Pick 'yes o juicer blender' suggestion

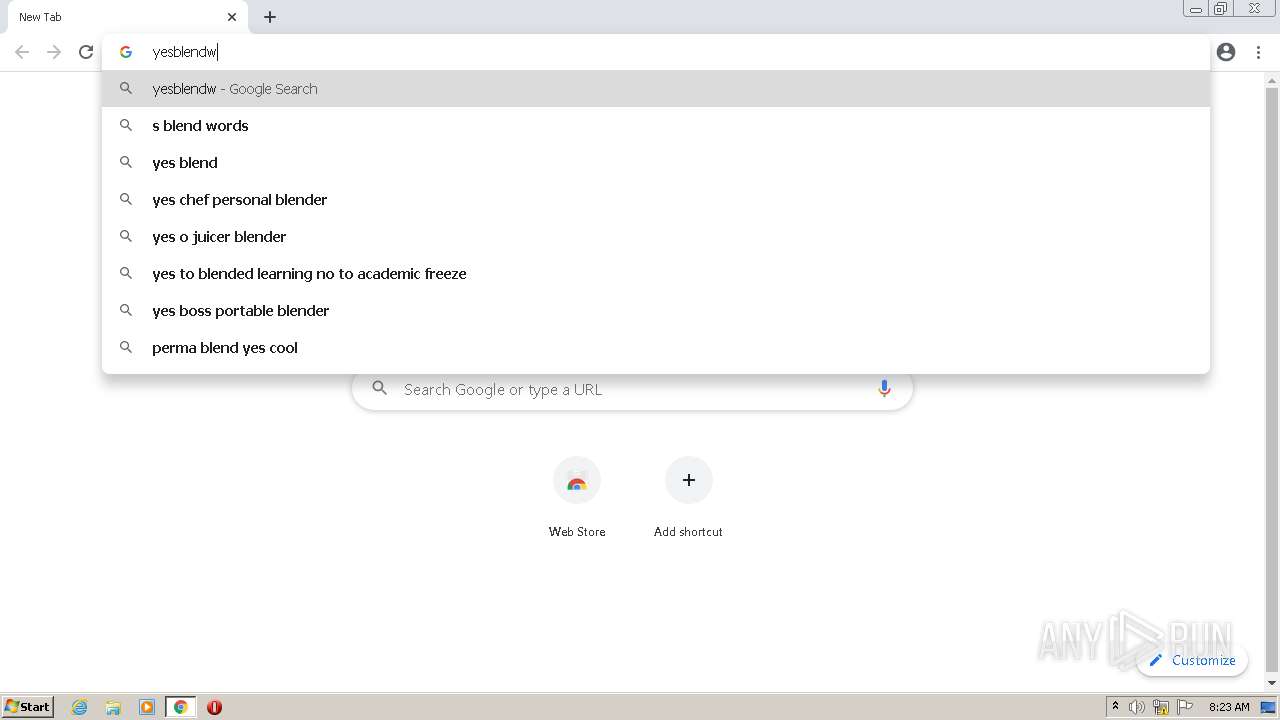[x=656, y=237]
